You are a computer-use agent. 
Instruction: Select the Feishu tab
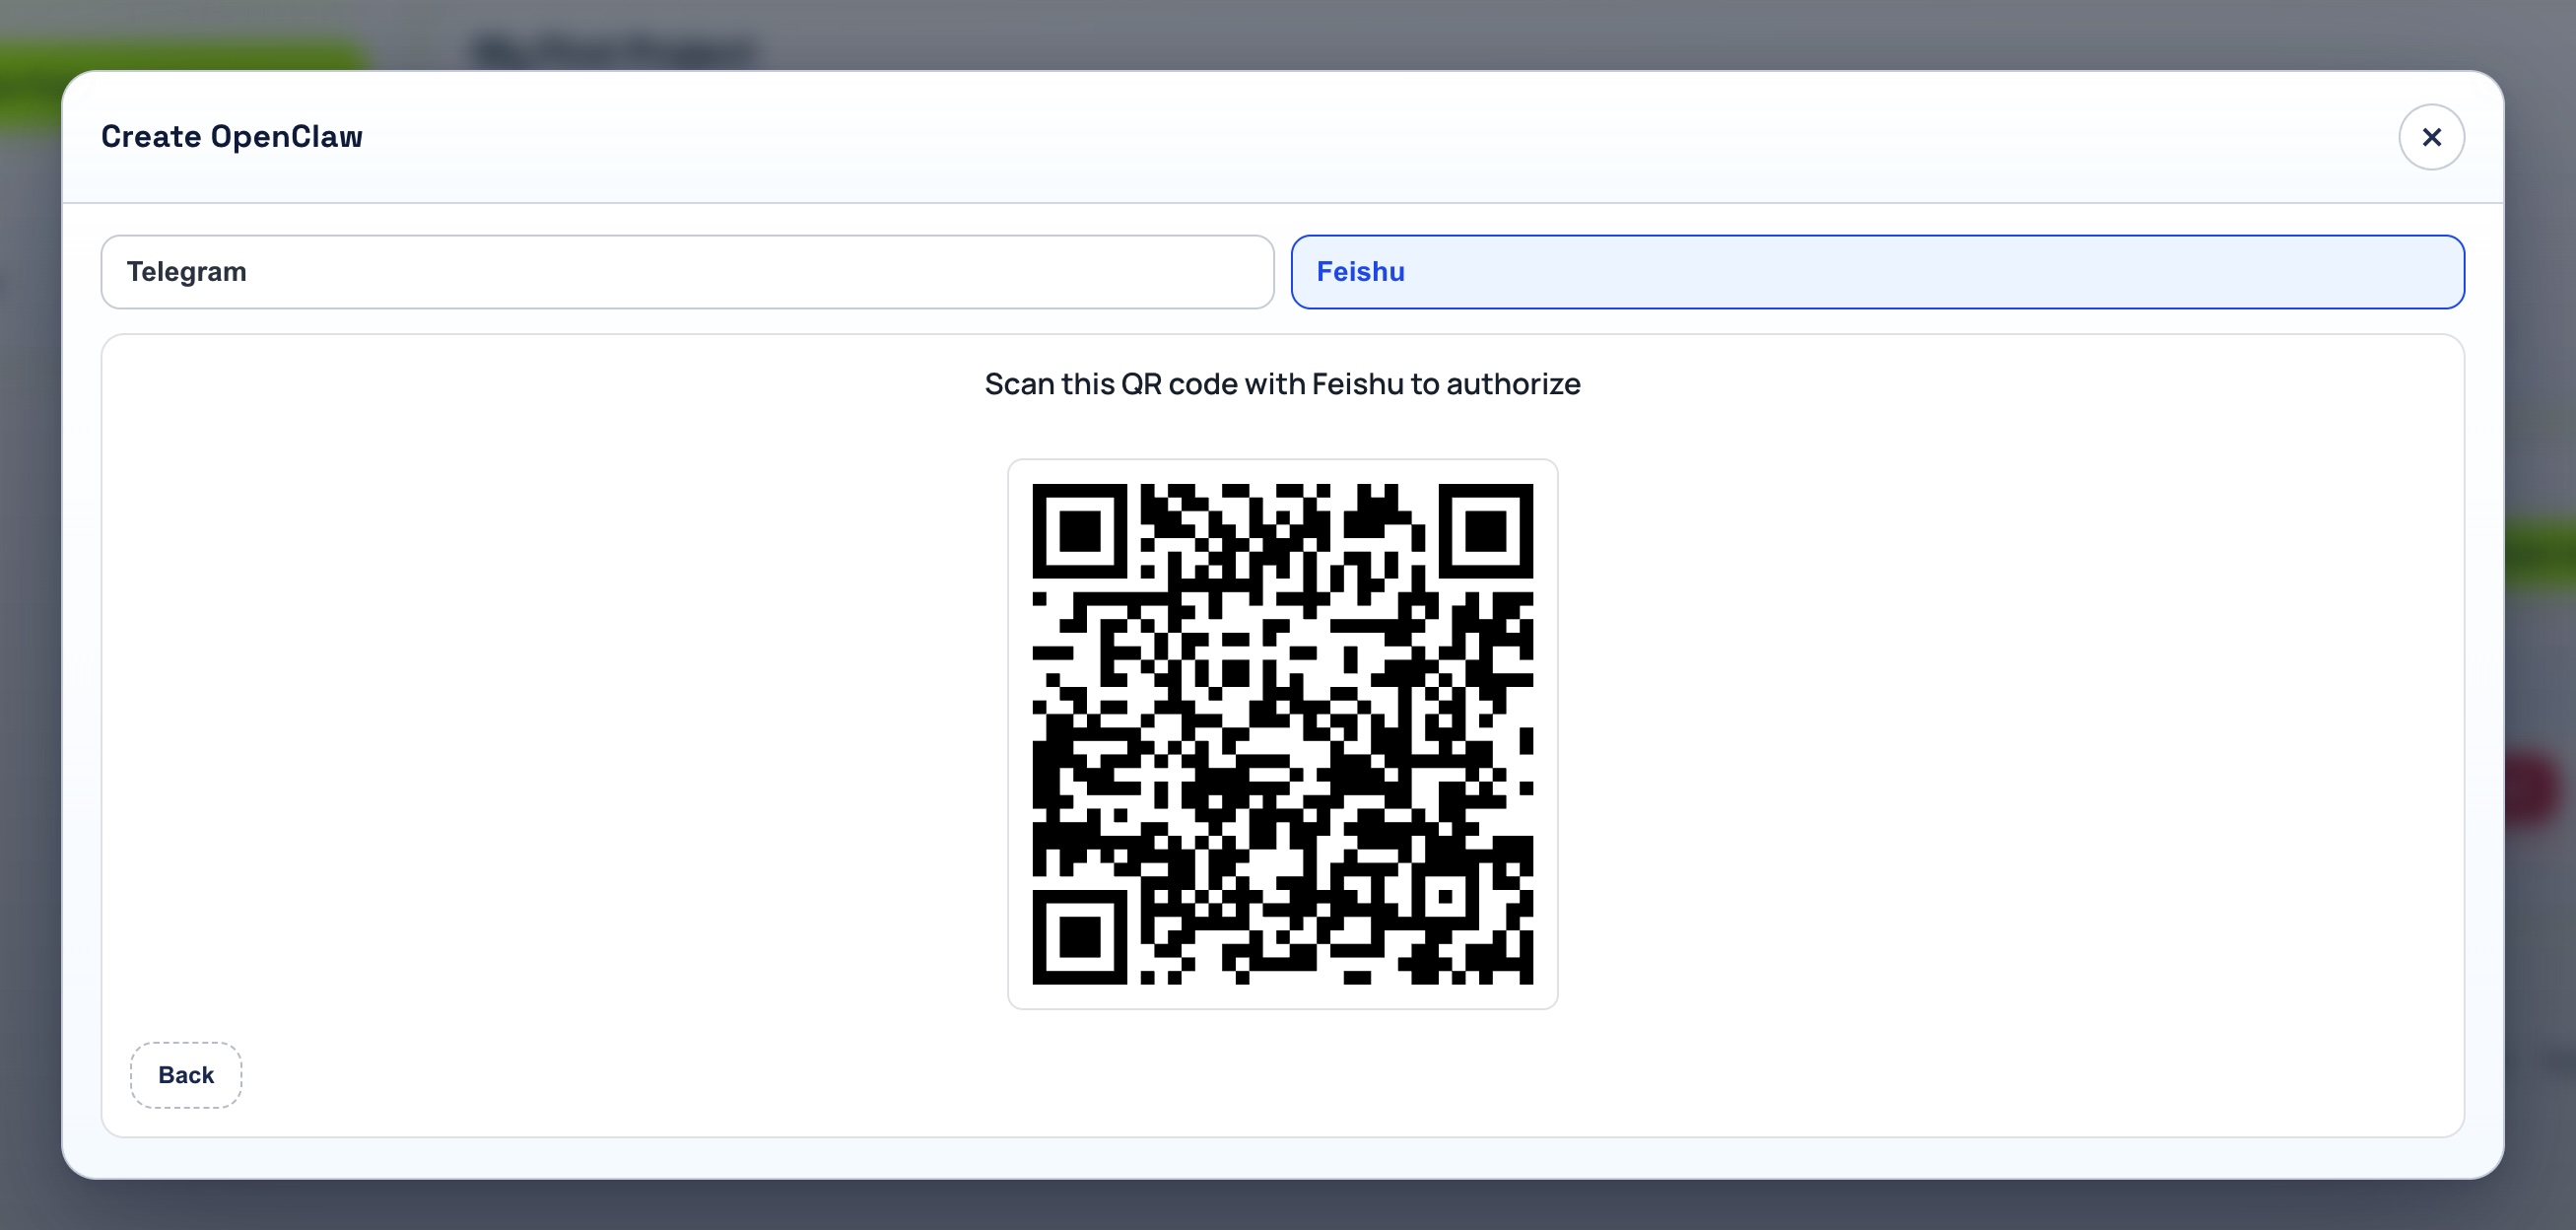tap(1877, 272)
